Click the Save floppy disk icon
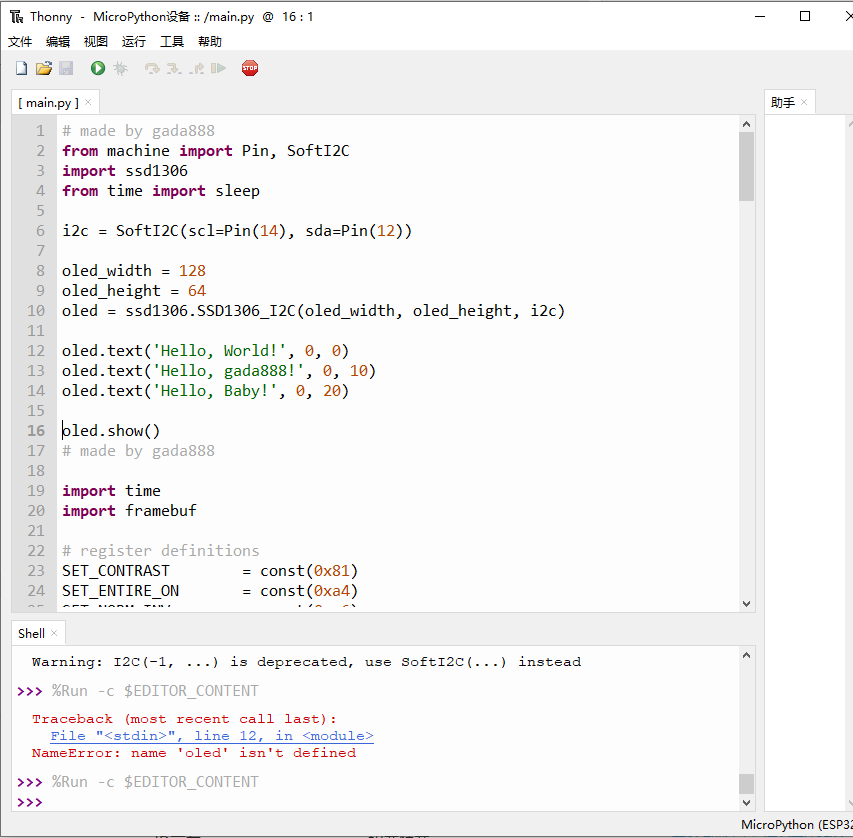 click(x=66, y=68)
